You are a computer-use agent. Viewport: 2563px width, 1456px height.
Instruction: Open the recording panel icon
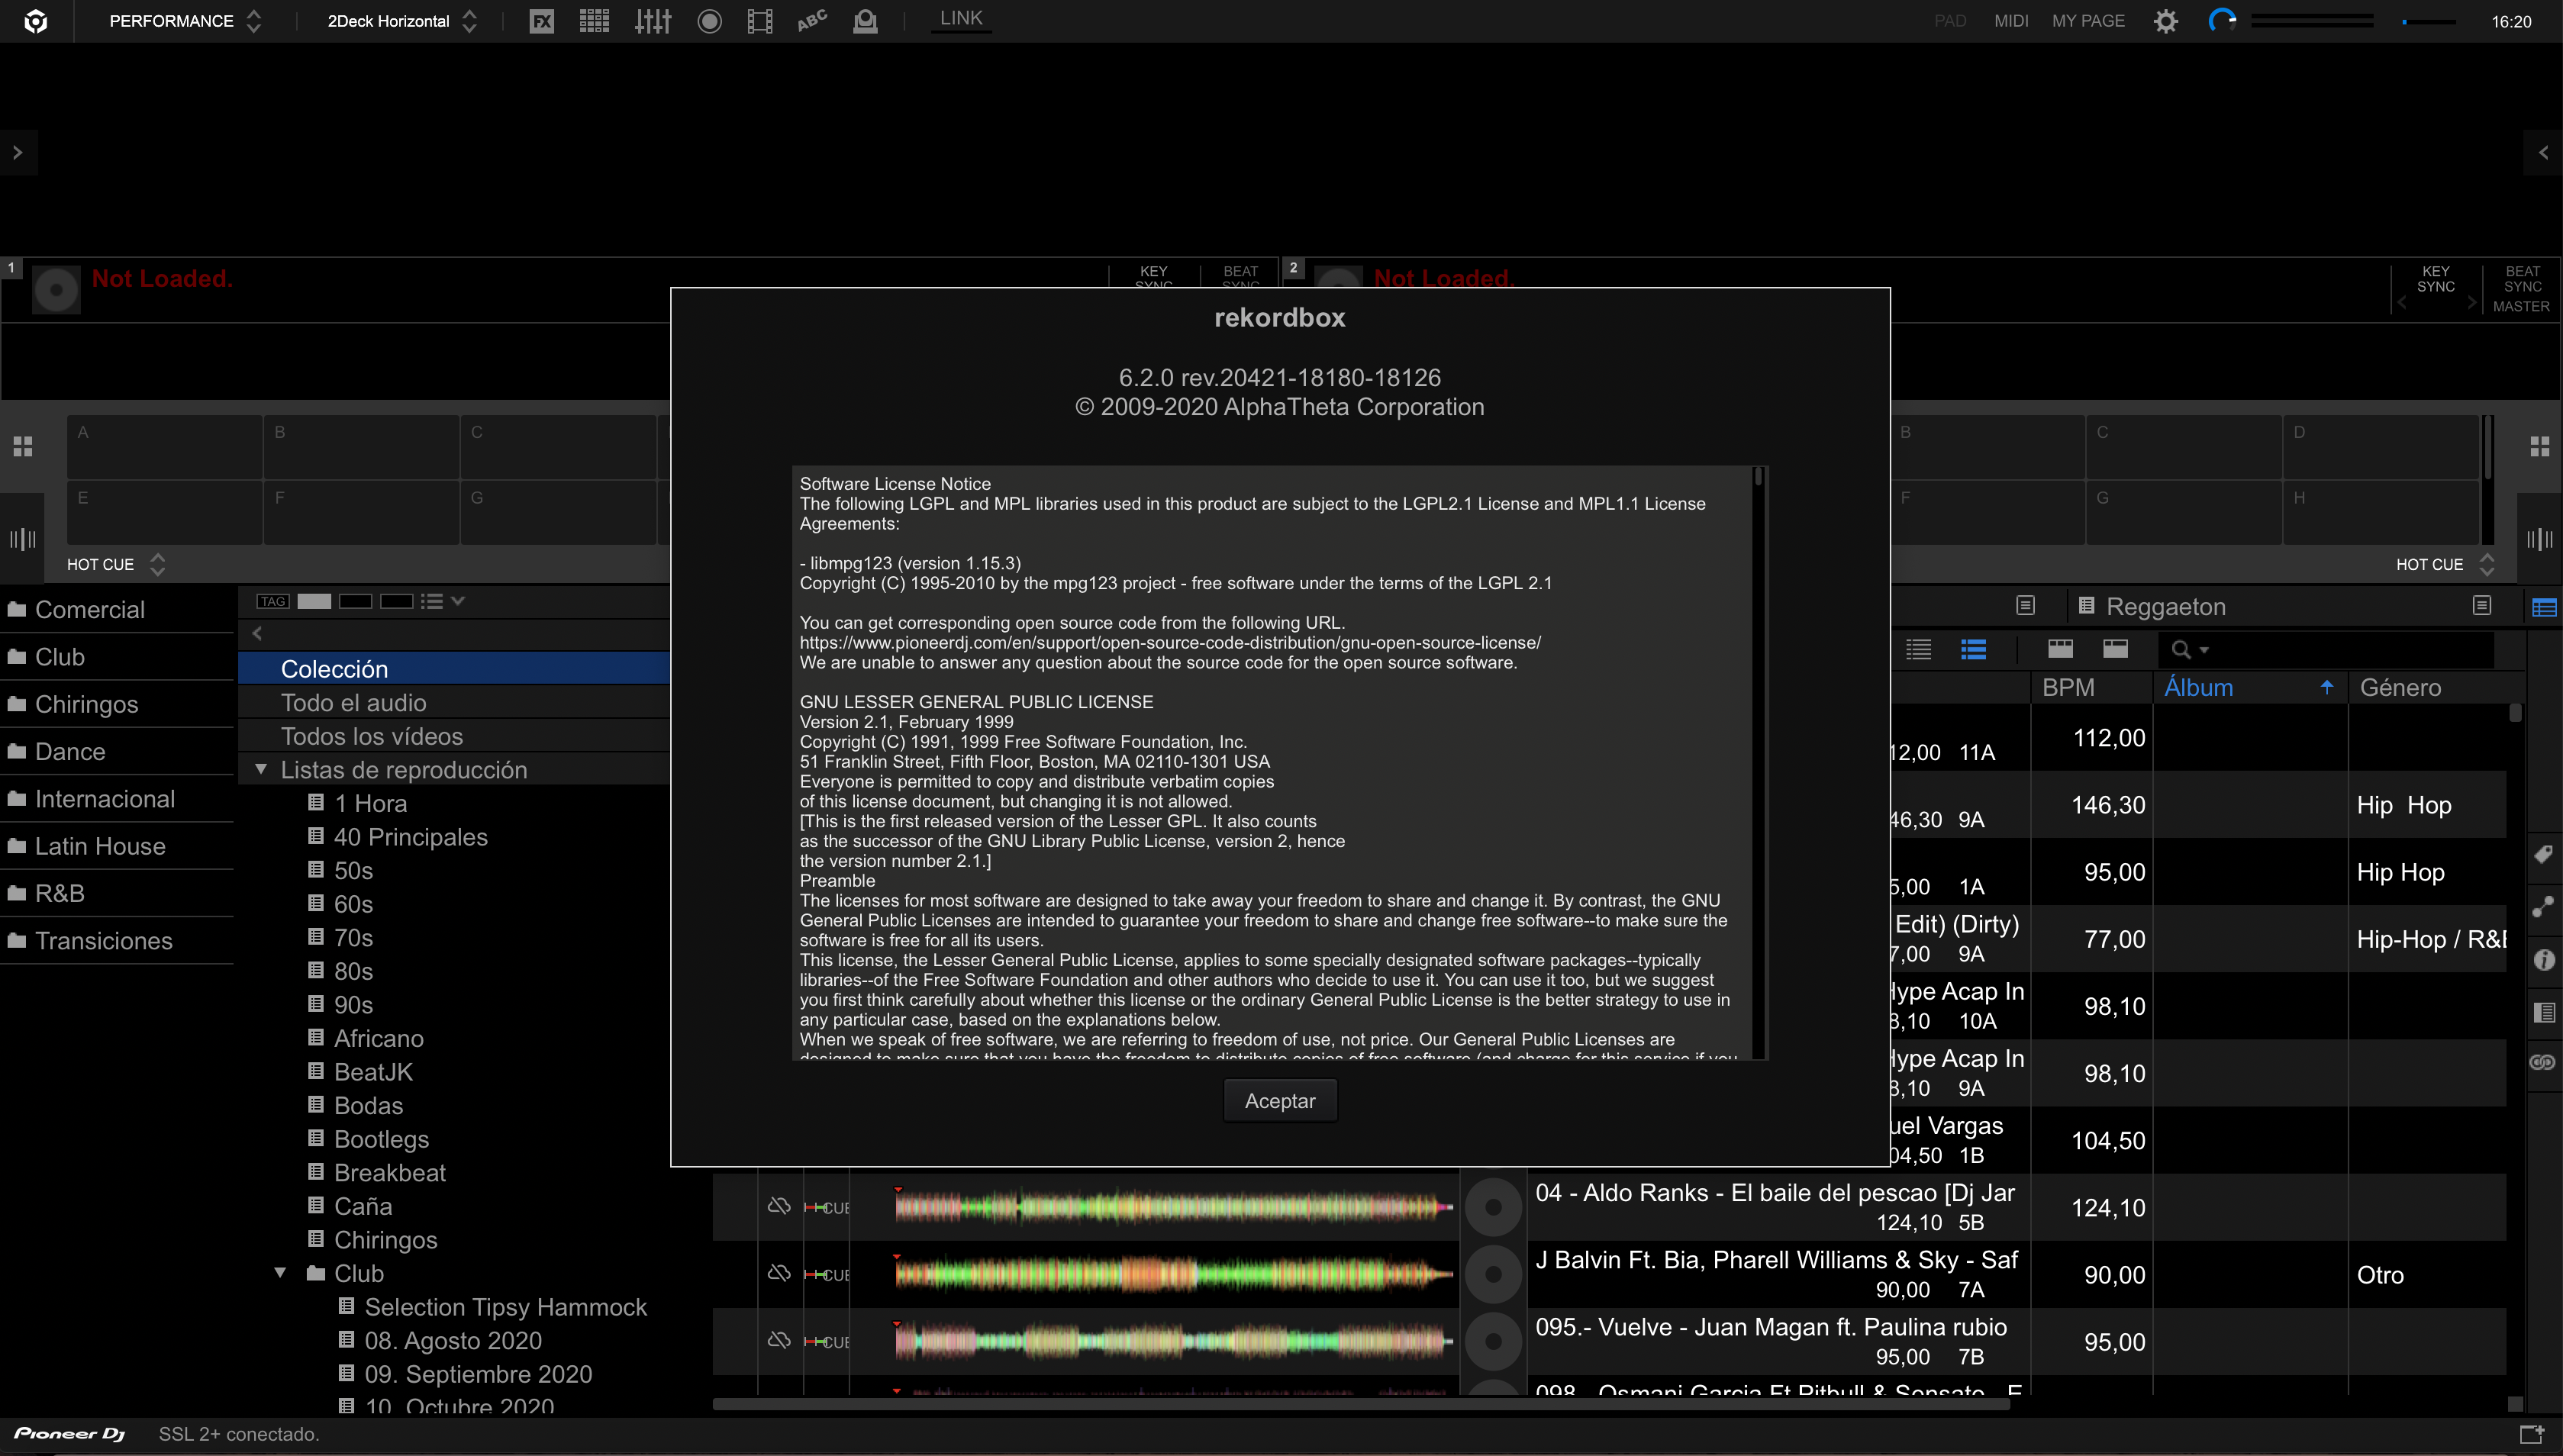click(709, 21)
